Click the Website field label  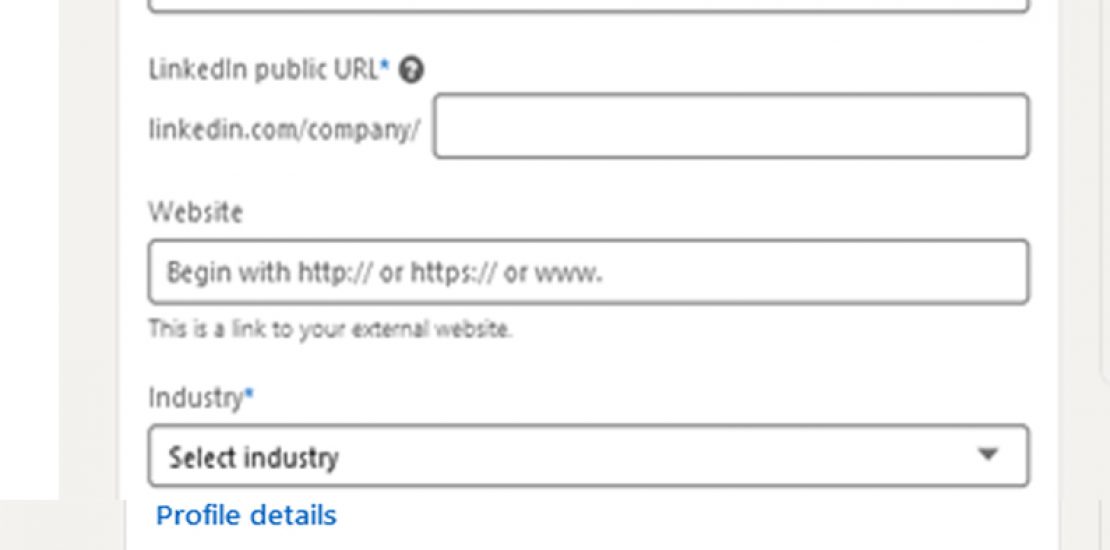(195, 212)
